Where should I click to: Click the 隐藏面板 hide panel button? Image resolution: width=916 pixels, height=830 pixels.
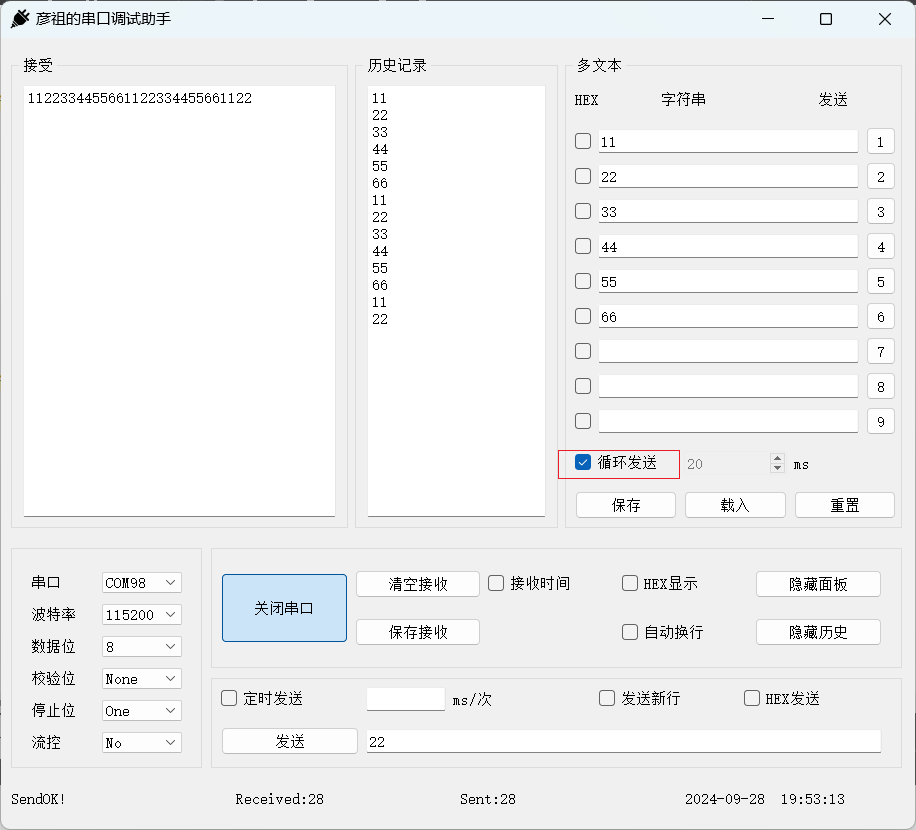click(x=818, y=584)
